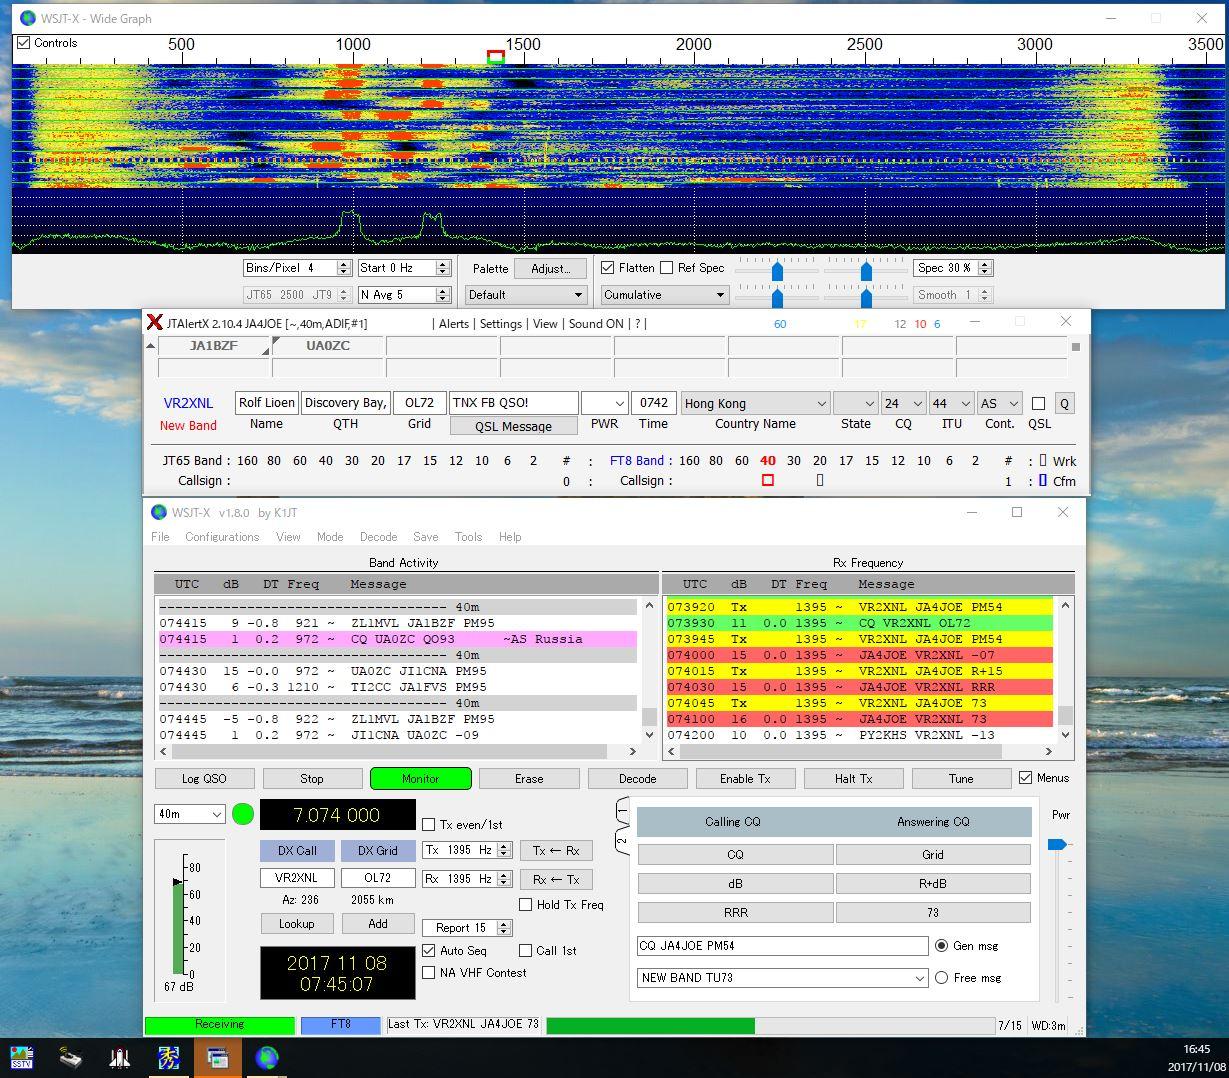The width and height of the screenshot is (1229, 1078).
Task: Click the Log QSO button
Action: pos(204,779)
